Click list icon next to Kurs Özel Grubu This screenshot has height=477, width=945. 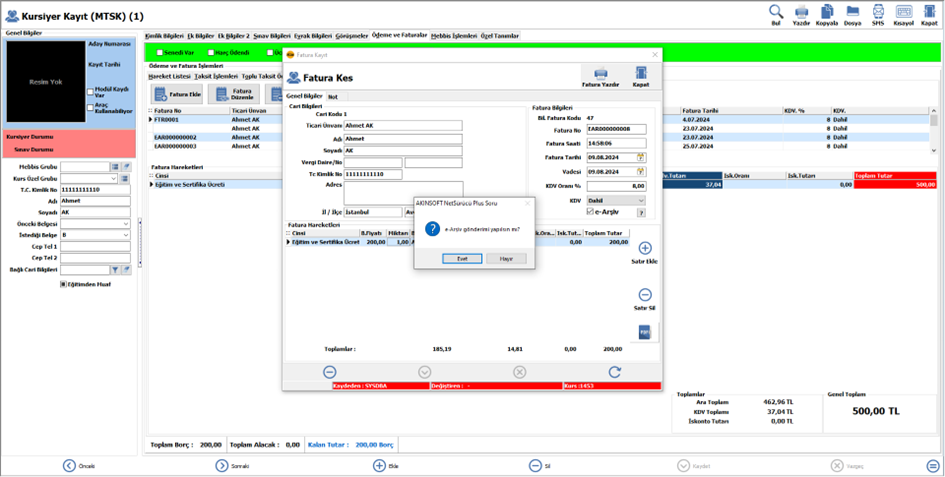125,178
